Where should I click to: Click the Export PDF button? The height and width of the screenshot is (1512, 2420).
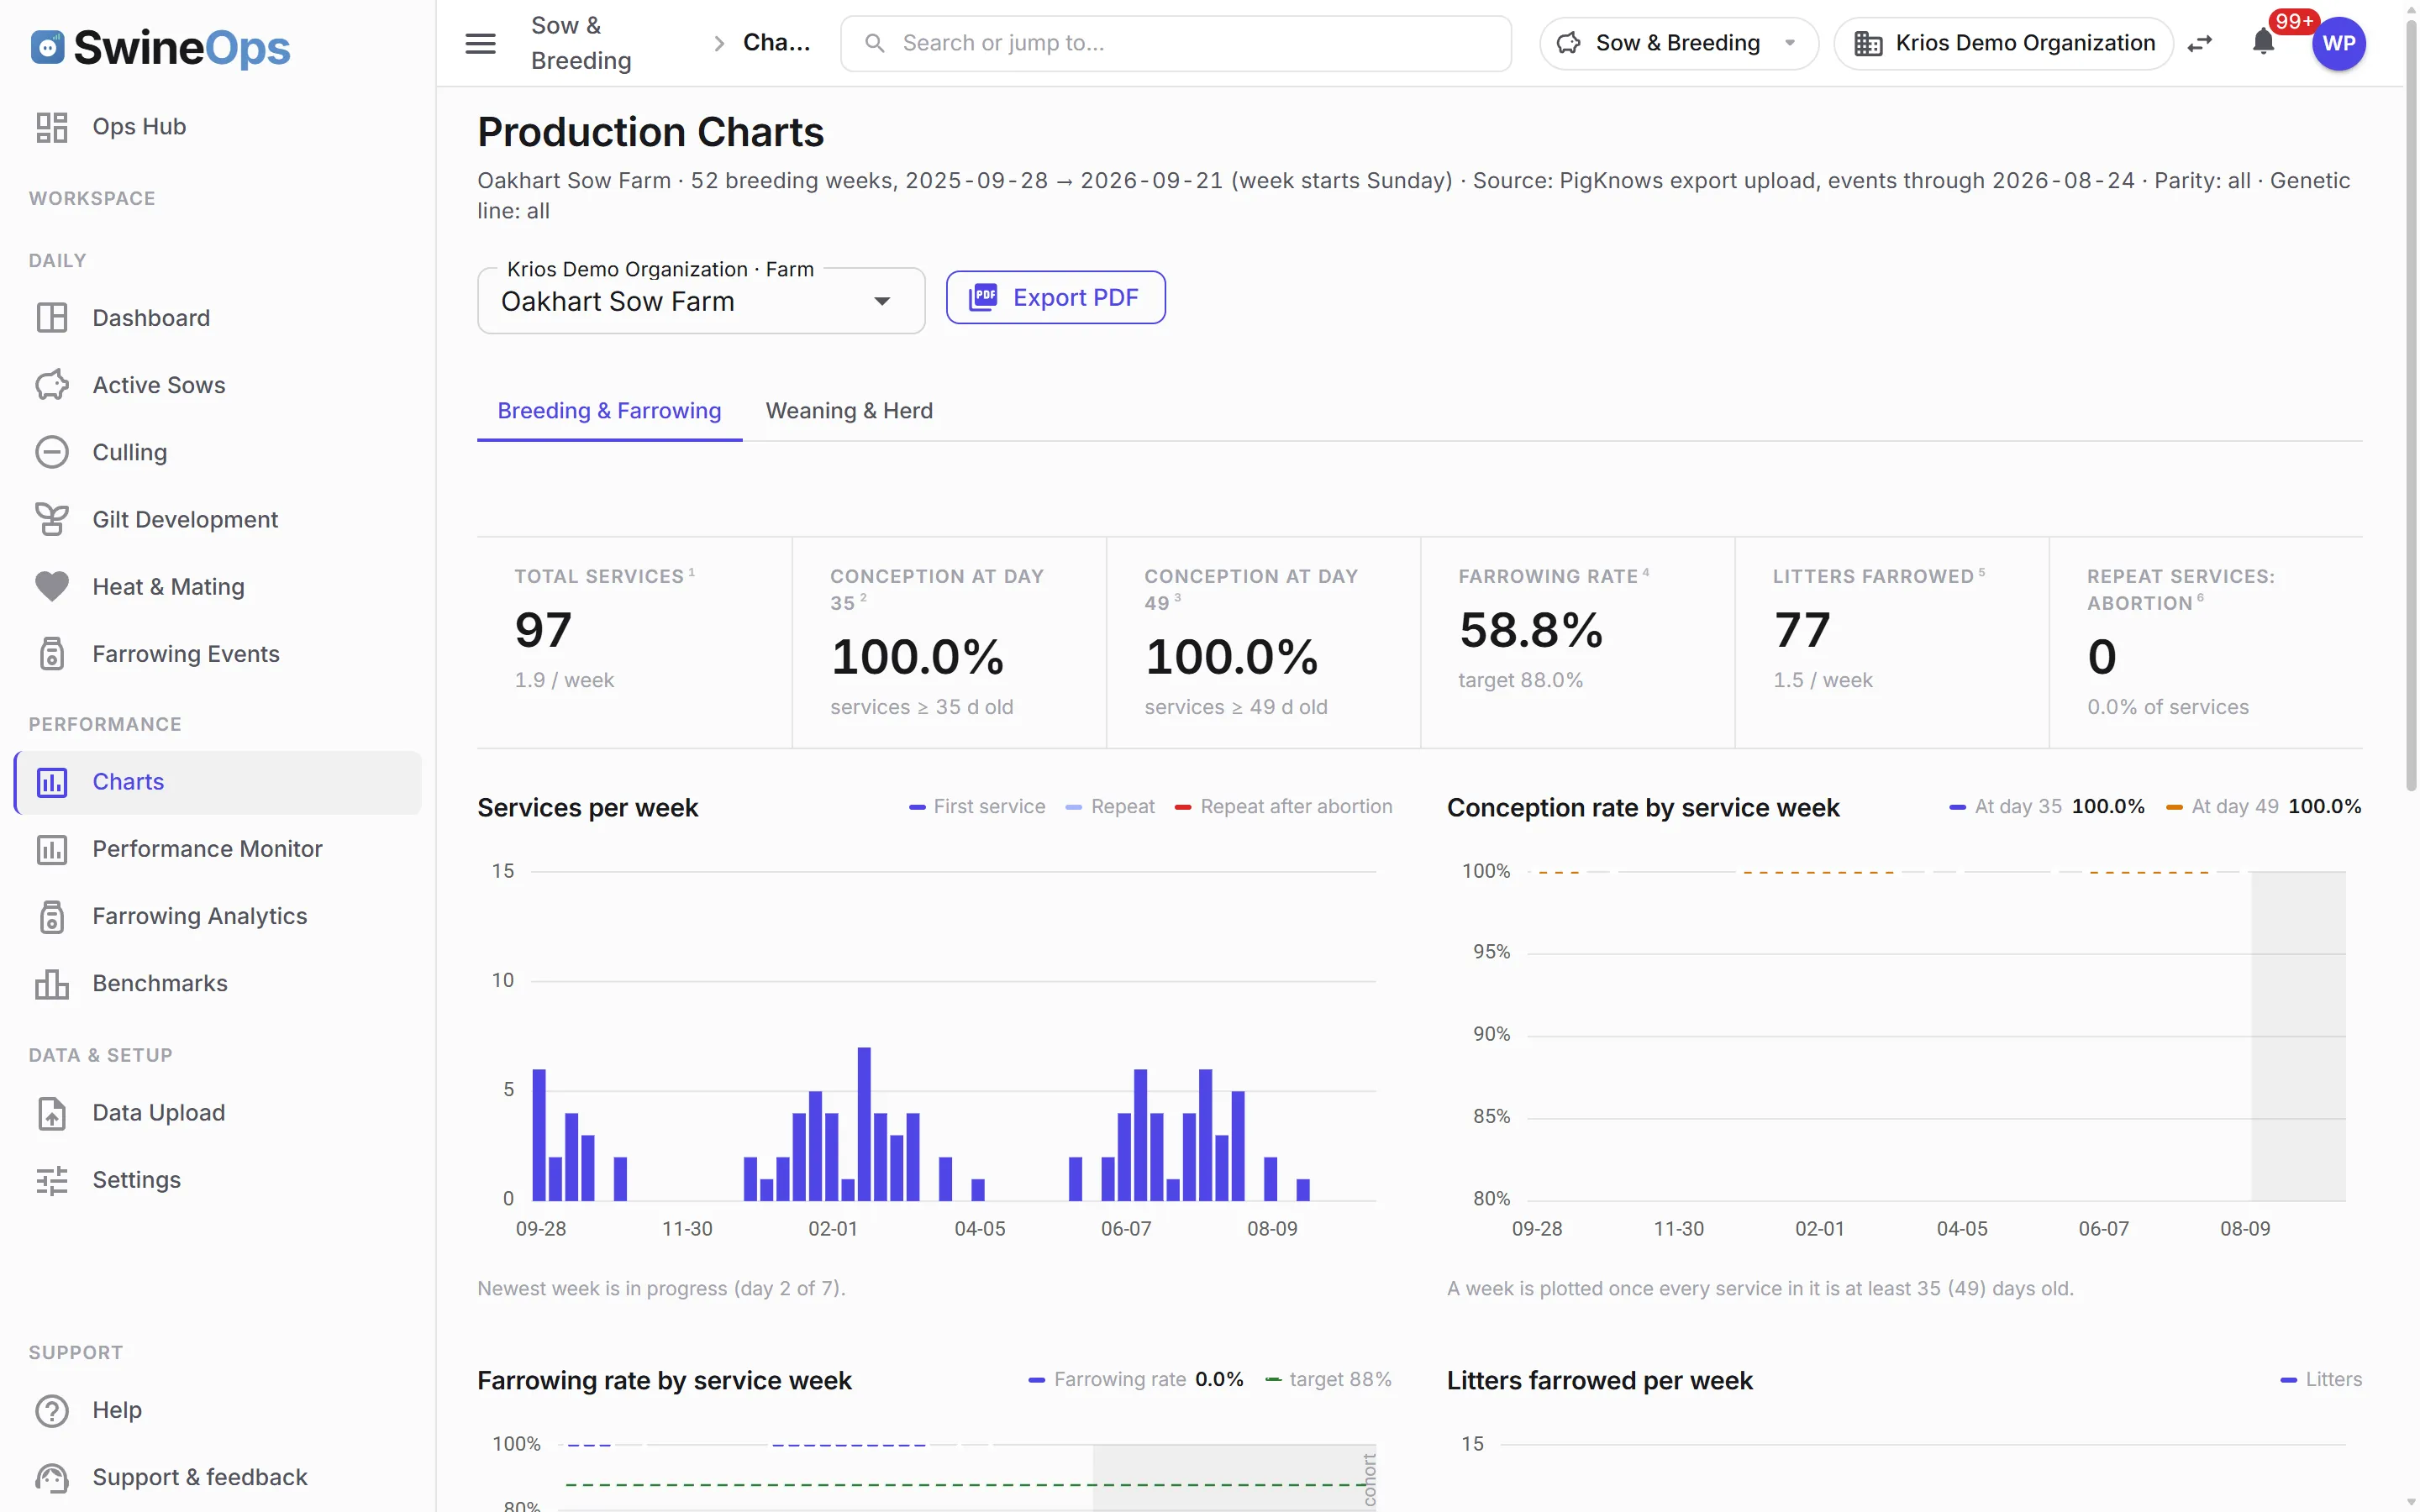click(1056, 298)
